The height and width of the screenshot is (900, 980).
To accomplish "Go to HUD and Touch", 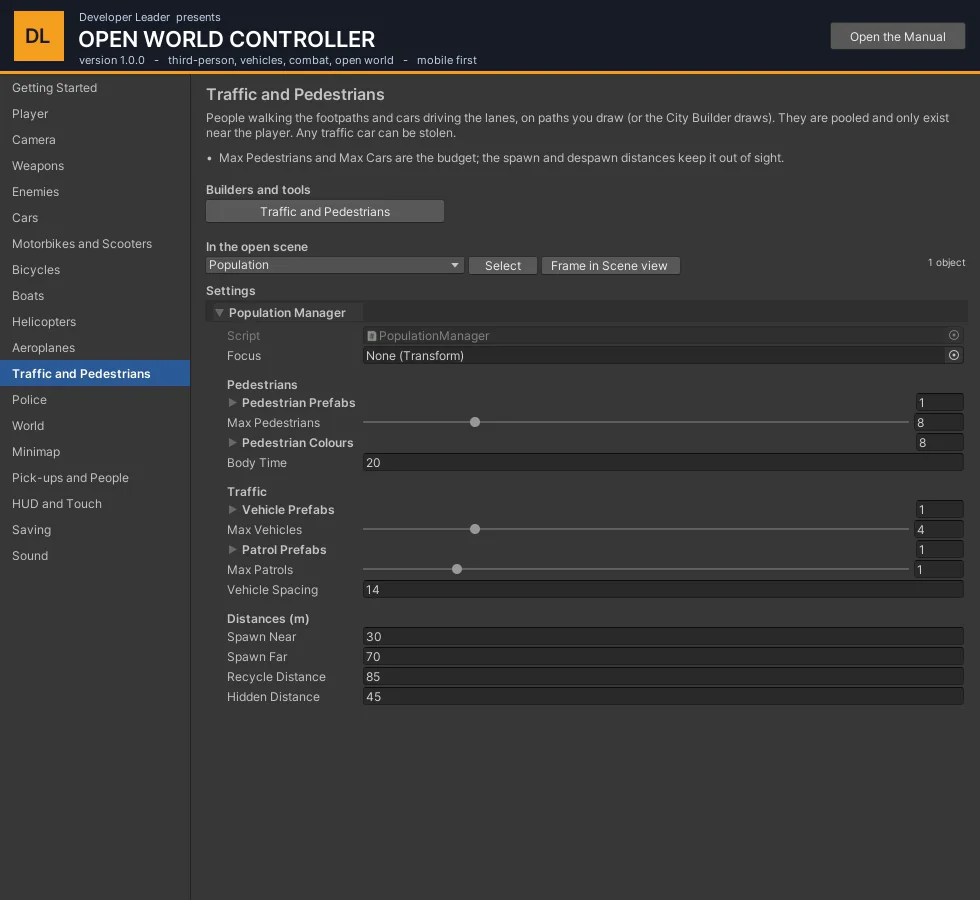I will [95, 504].
